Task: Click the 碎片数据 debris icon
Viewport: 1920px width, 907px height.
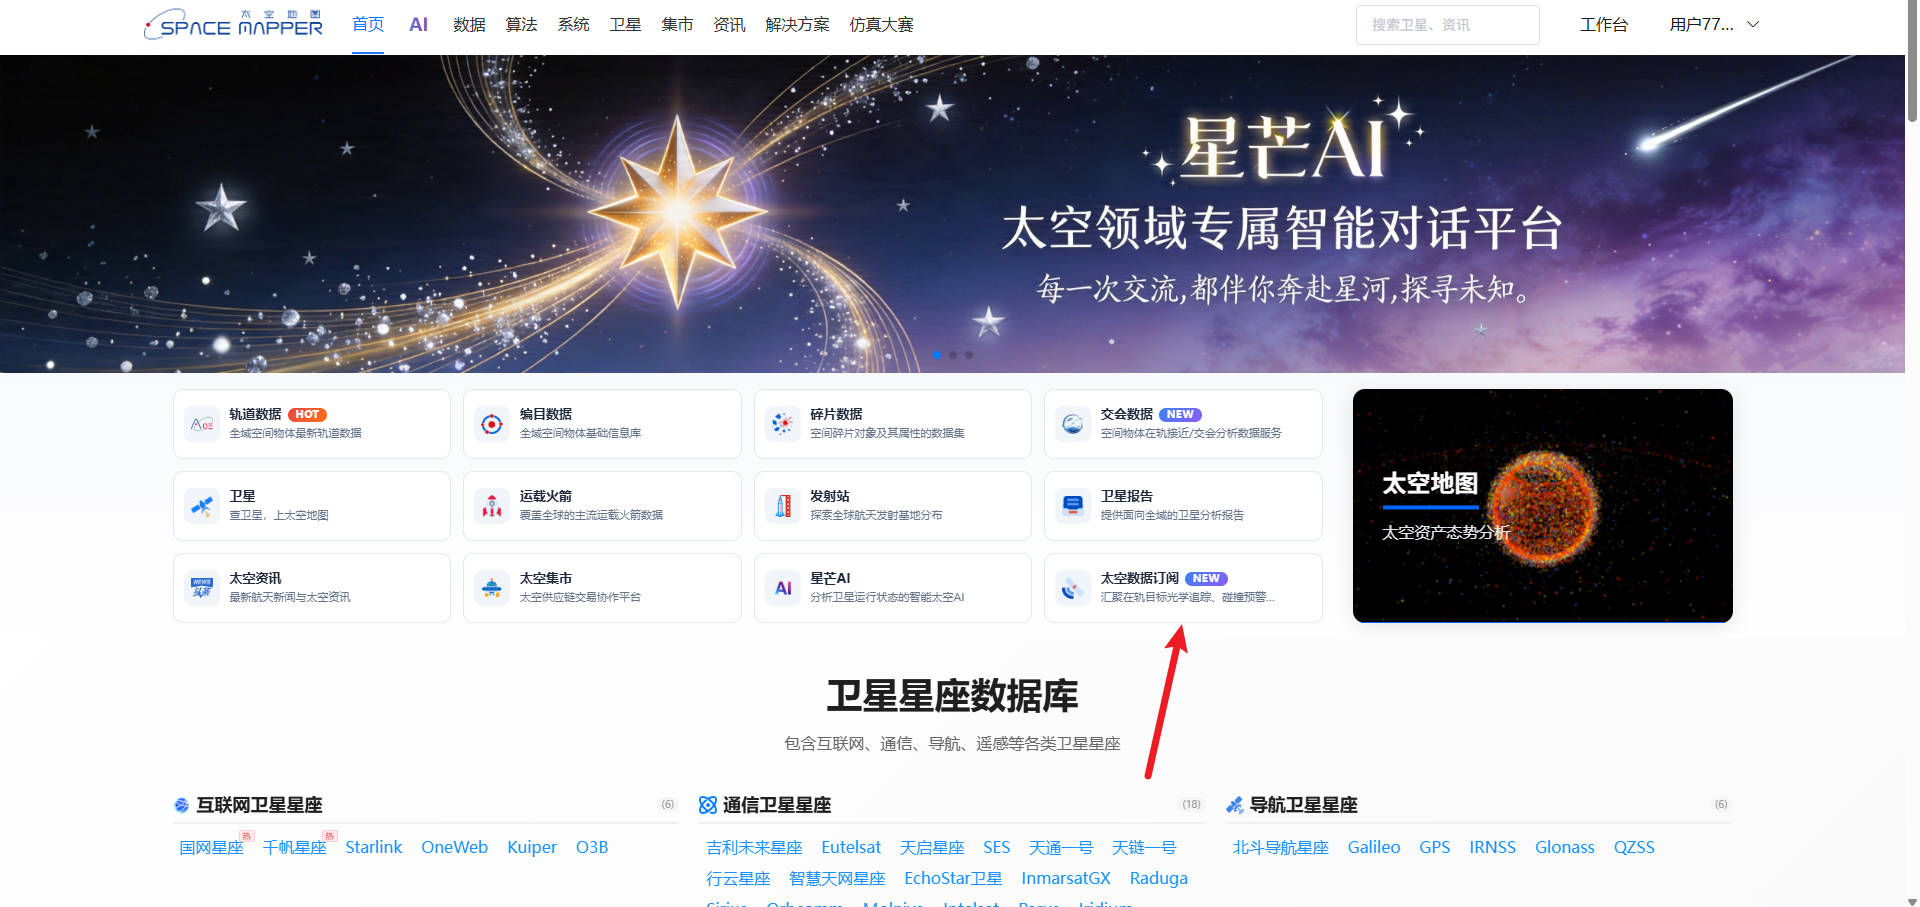Action: [783, 424]
